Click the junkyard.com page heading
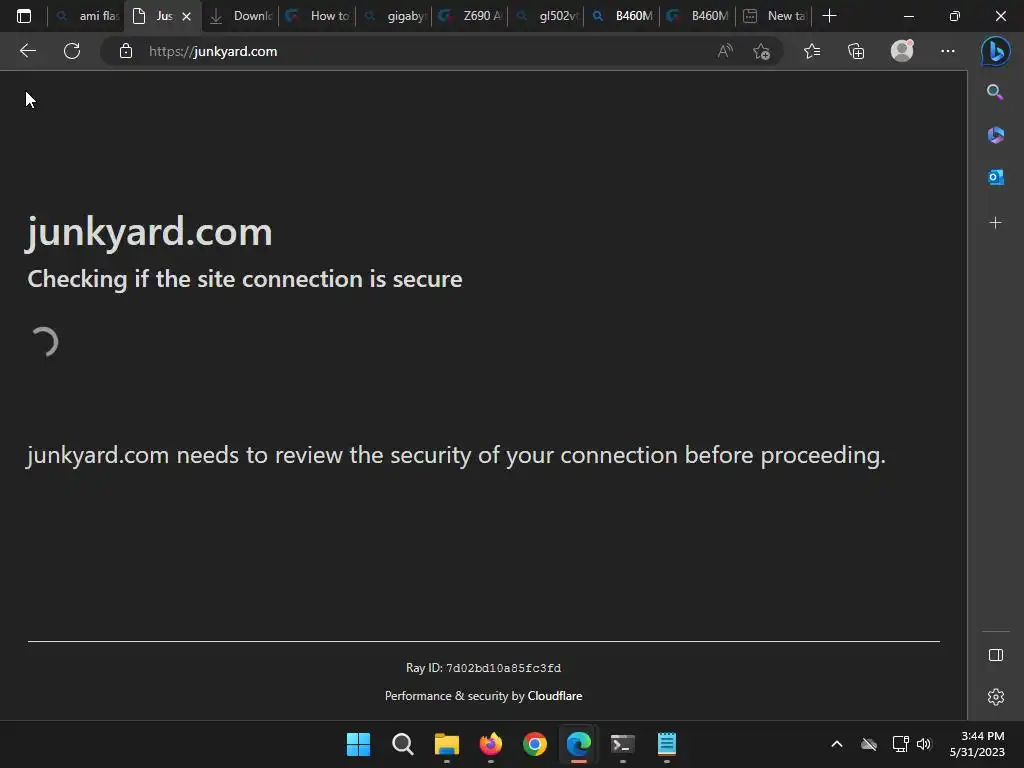Image resolution: width=1024 pixels, height=768 pixels. pos(149,232)
